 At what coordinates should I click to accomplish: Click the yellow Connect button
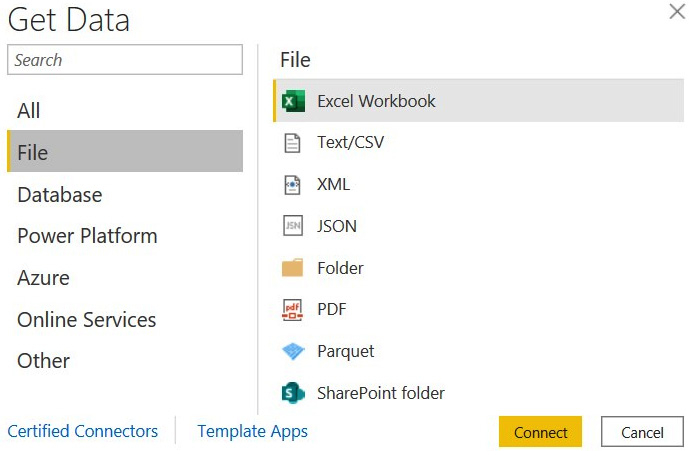(x=540, y=432)
